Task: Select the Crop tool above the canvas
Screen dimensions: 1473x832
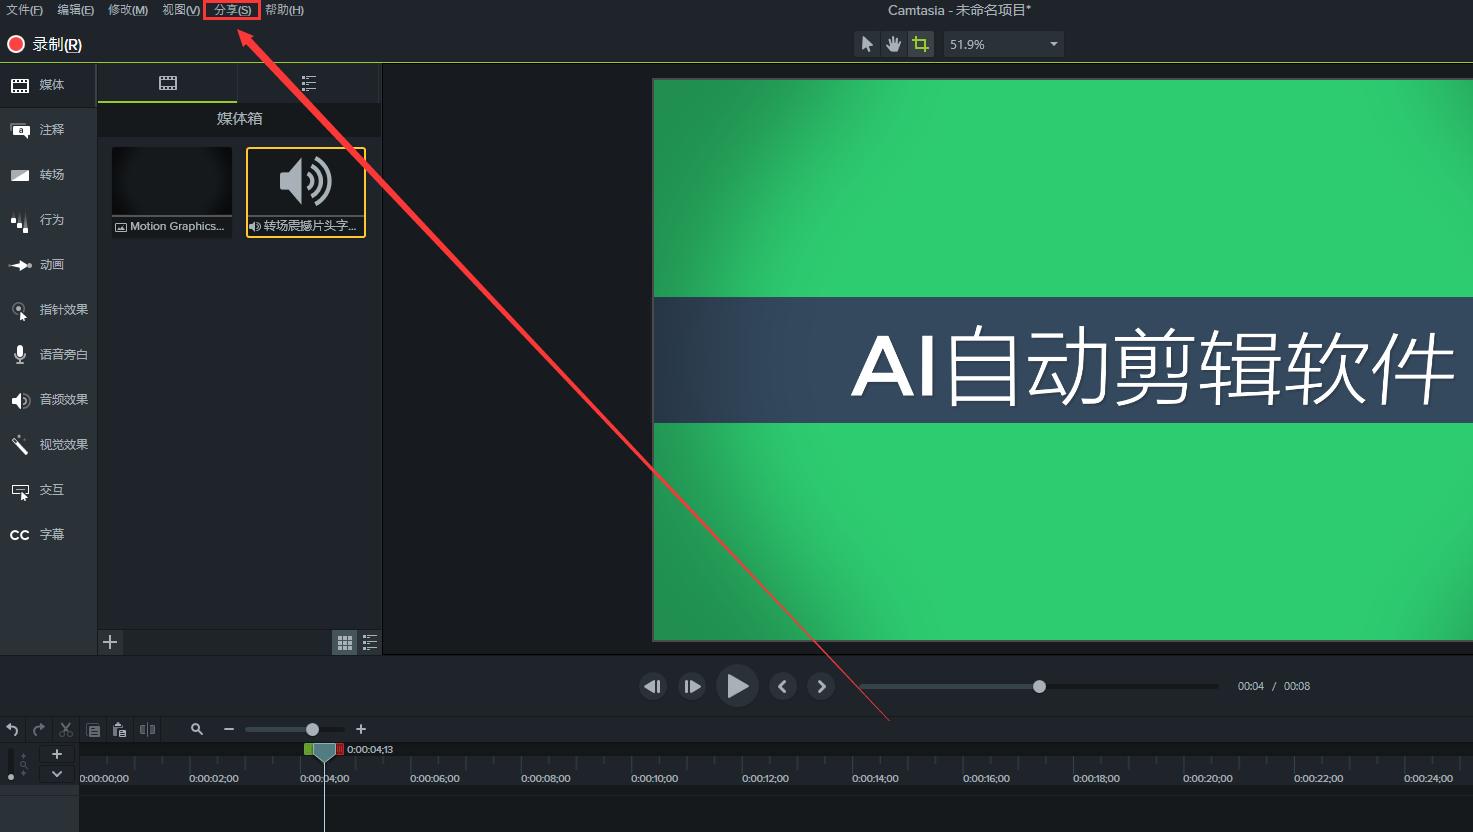Action: click(919, 43)
